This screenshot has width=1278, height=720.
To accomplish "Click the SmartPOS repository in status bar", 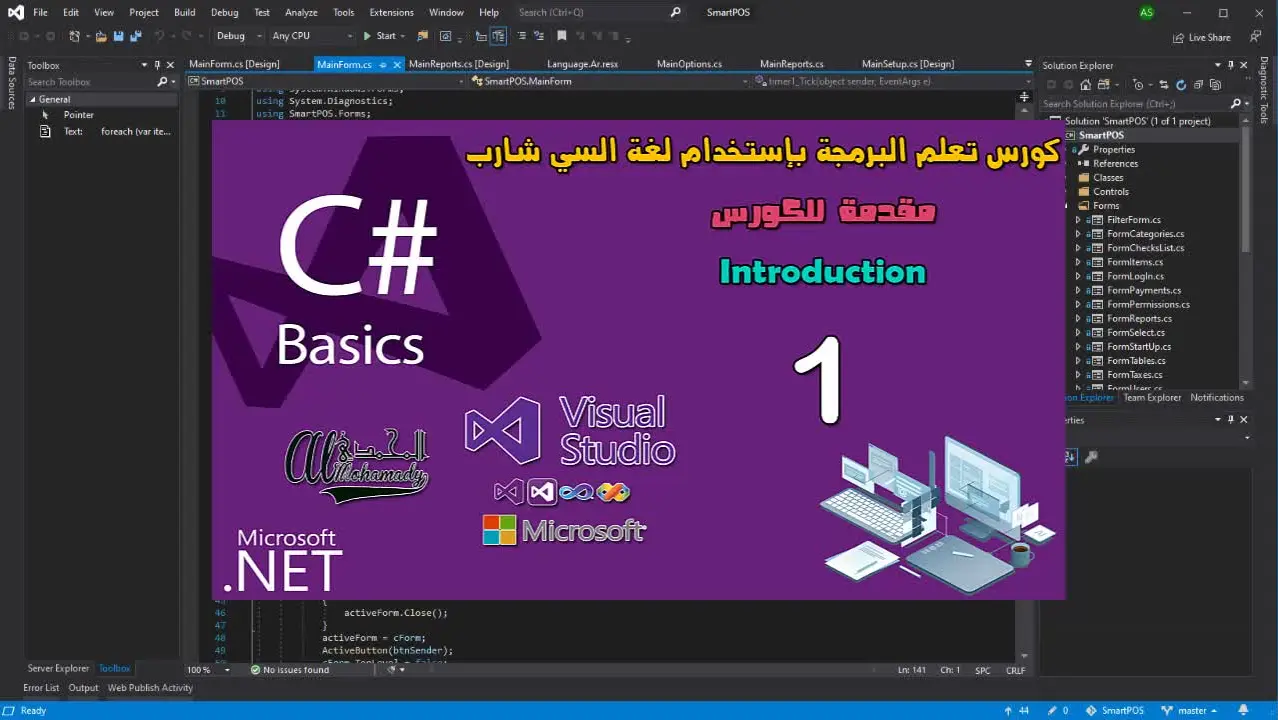I will pos(1115,710).
